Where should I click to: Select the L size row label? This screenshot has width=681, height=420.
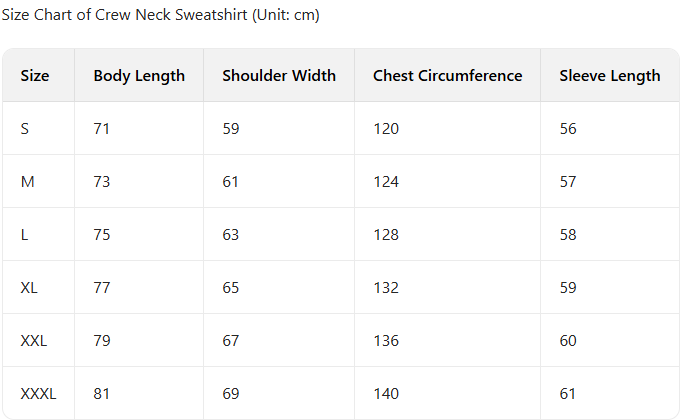tap(24, 235)
